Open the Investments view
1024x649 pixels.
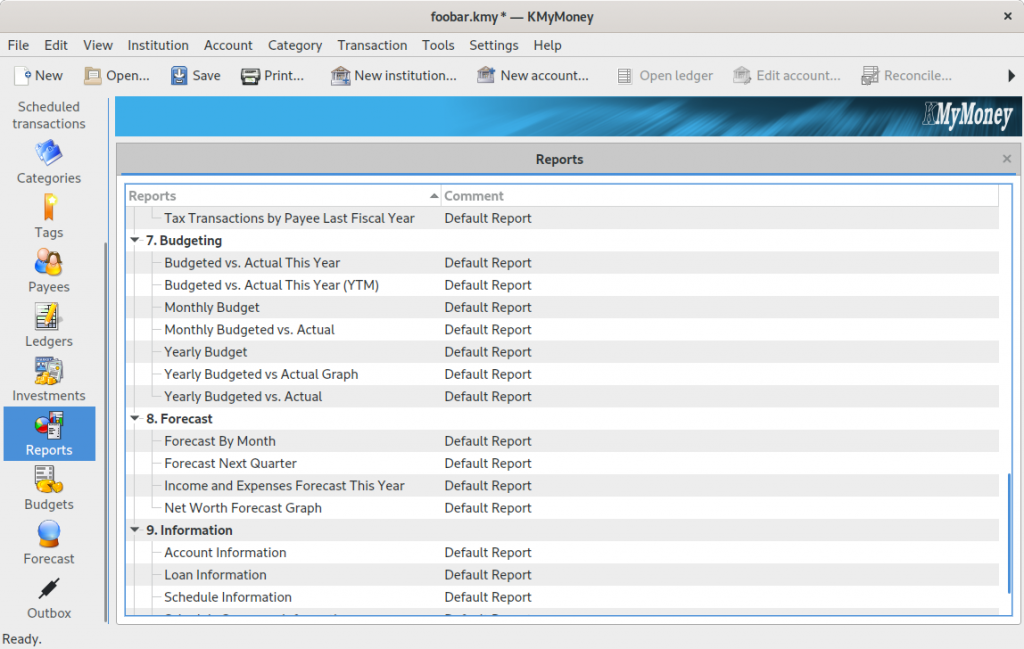pyautogui.click(x=48, y=380)
